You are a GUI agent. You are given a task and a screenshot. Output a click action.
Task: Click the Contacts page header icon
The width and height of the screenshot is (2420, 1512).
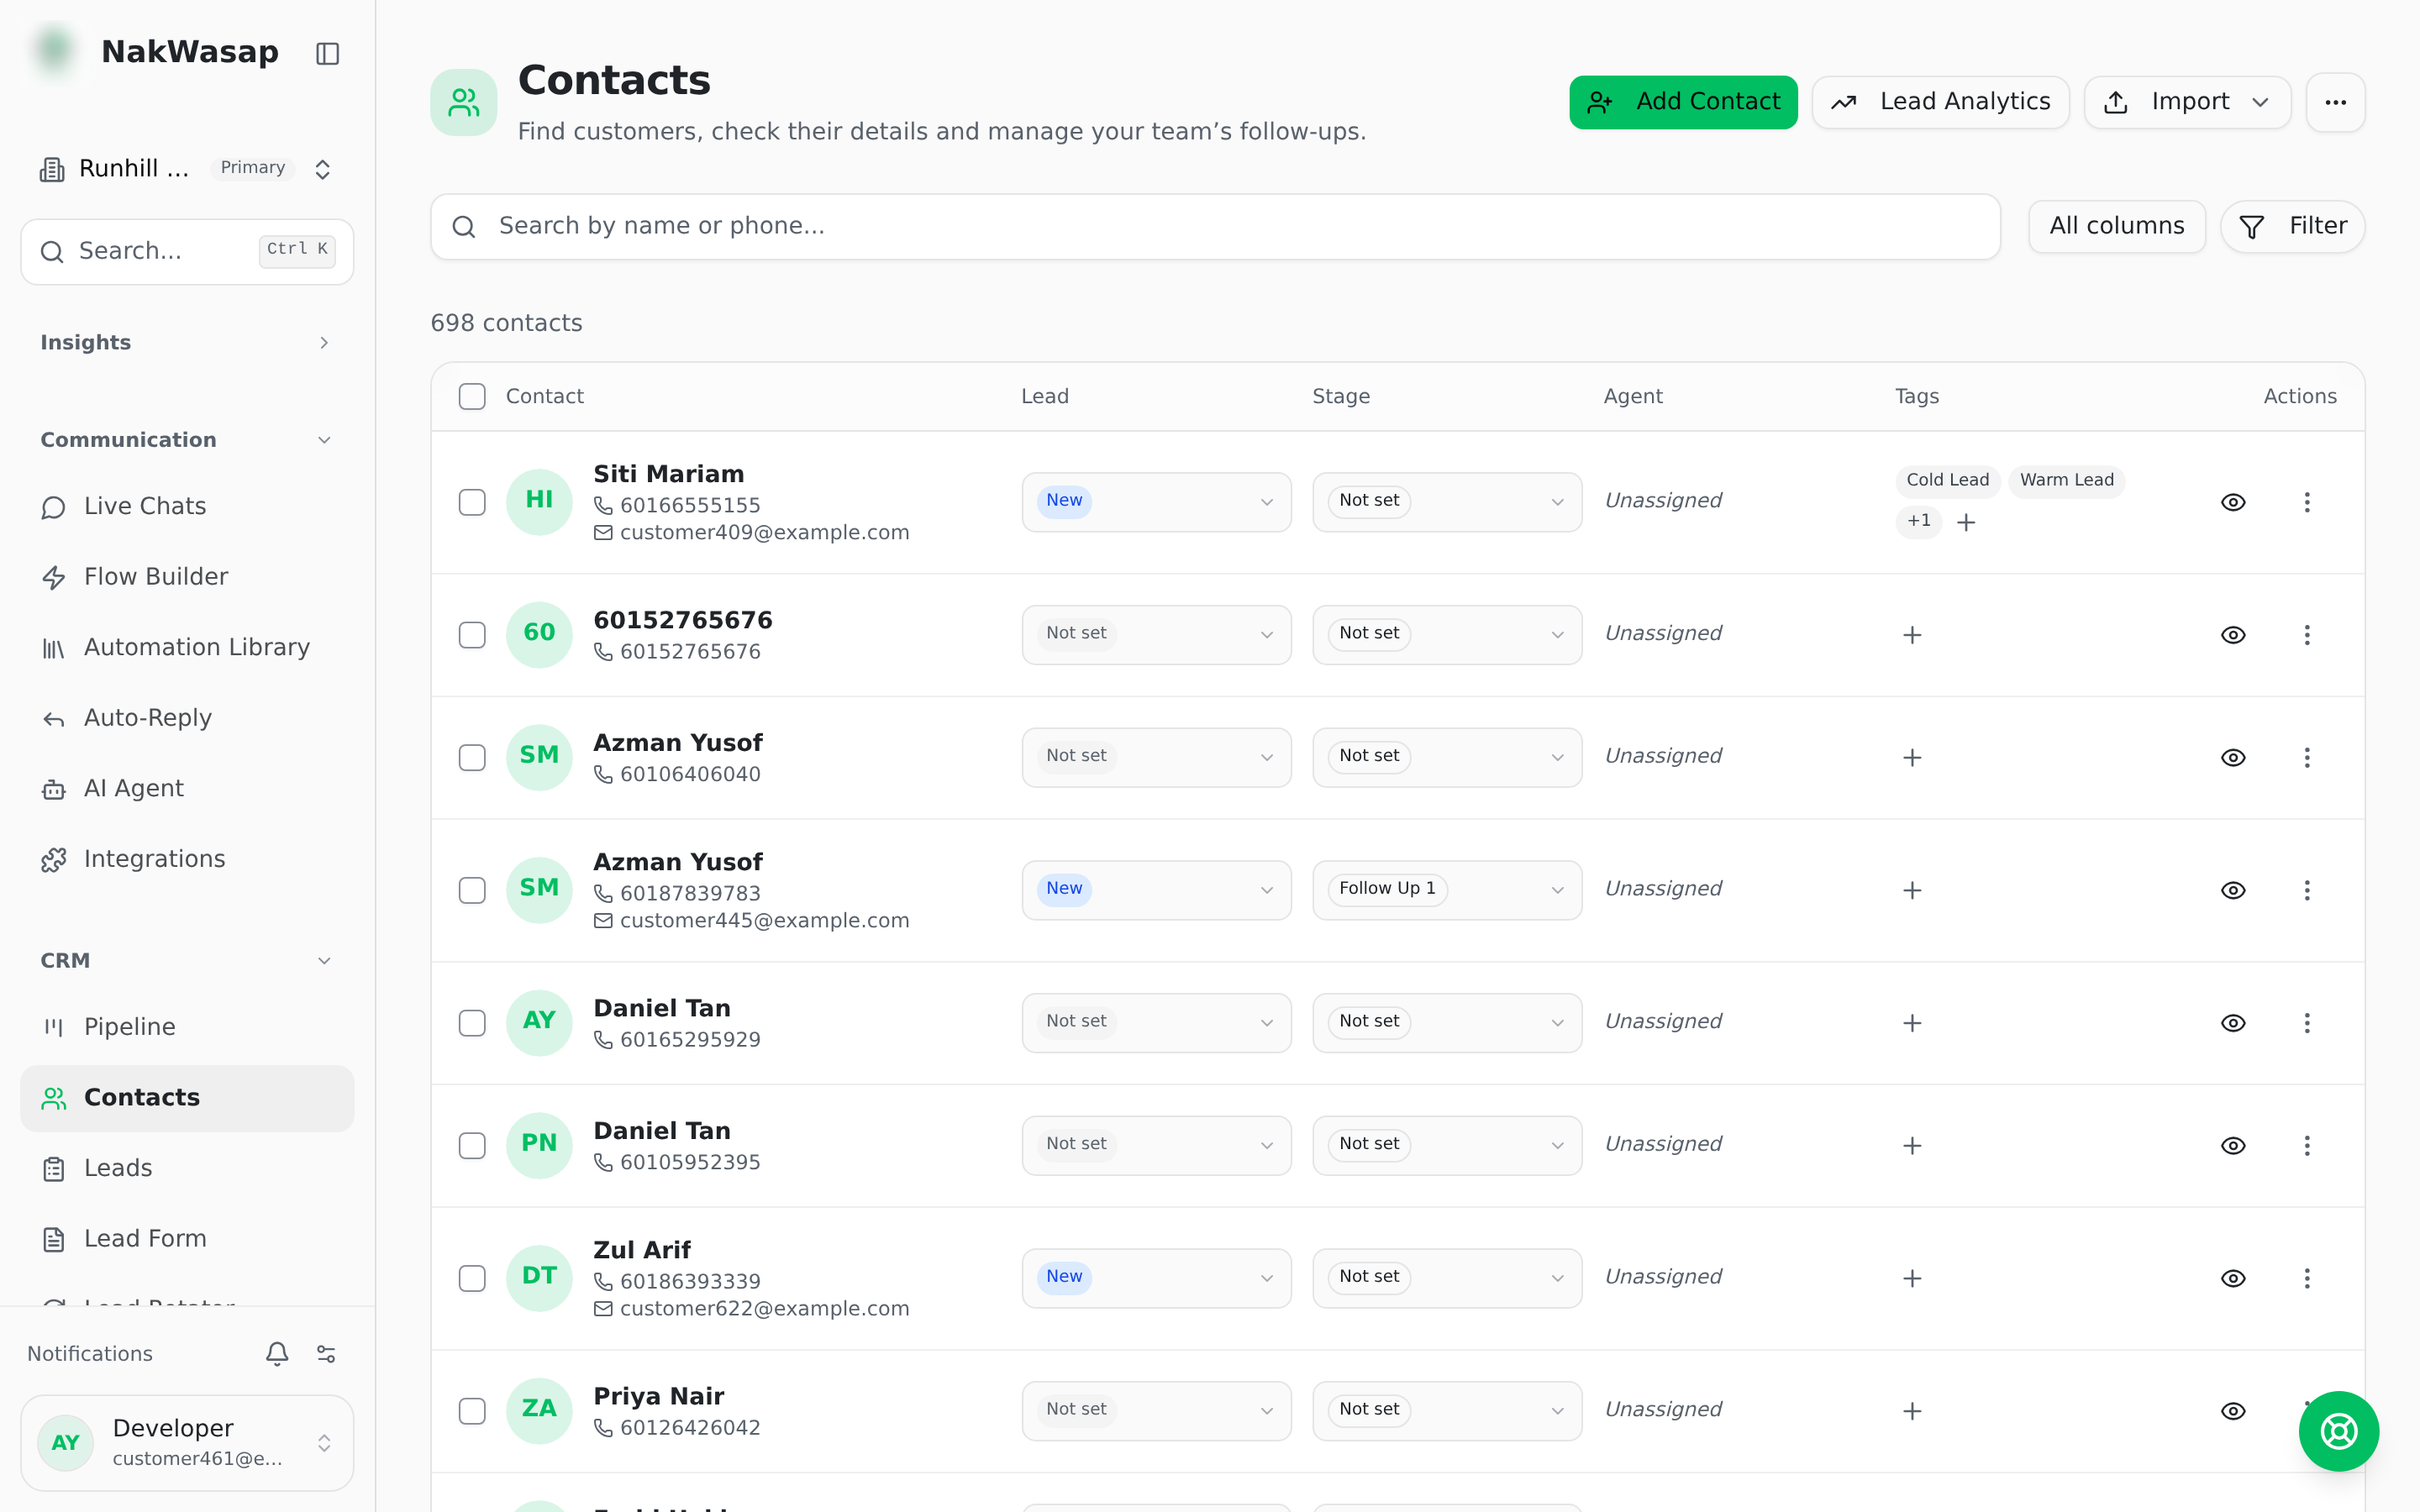point(464,102)
